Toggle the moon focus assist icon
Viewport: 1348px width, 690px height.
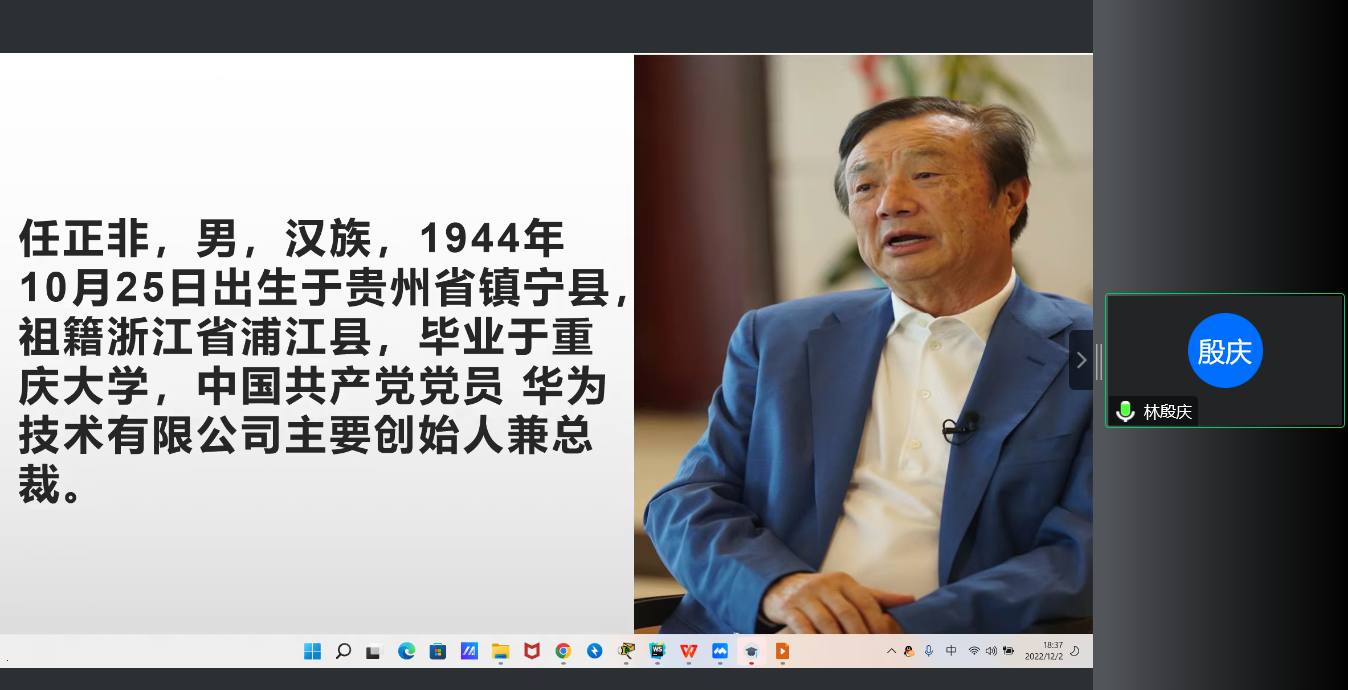coord(1075,651)
